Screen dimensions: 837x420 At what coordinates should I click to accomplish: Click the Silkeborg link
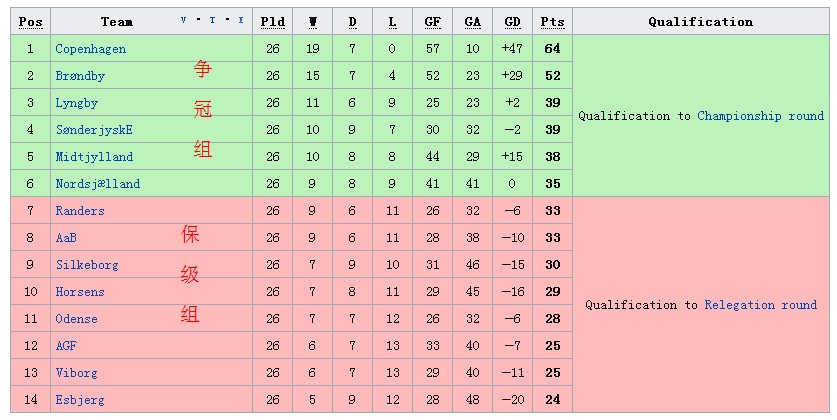coord(87,265)
